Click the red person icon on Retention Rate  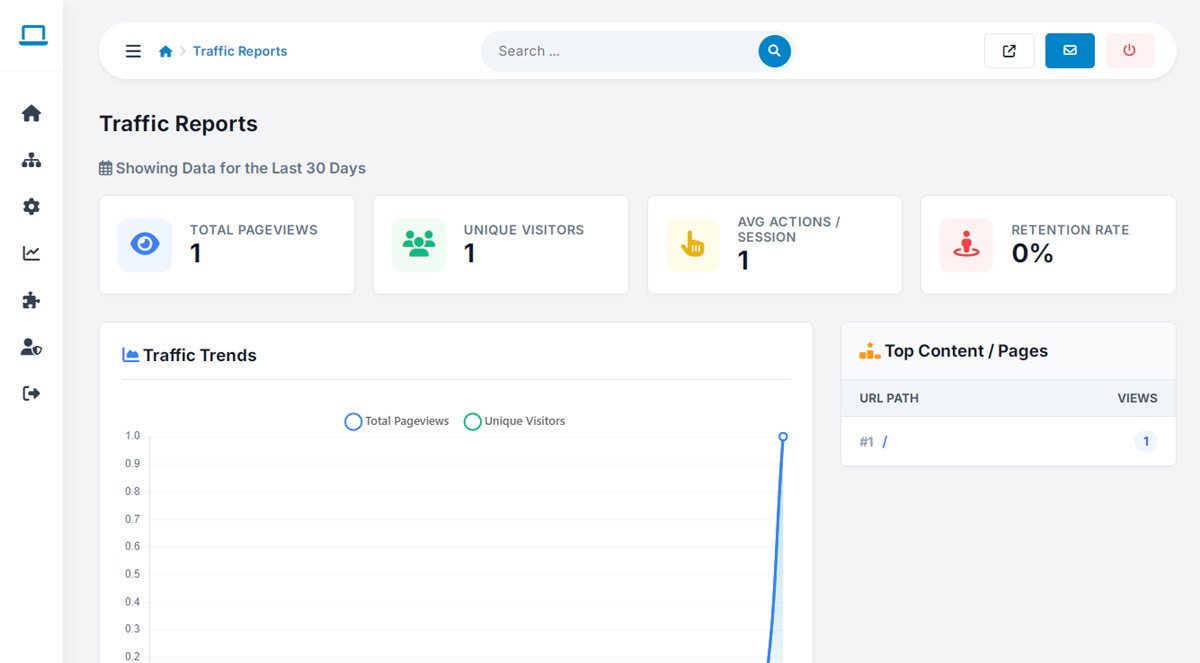[966, 244]
